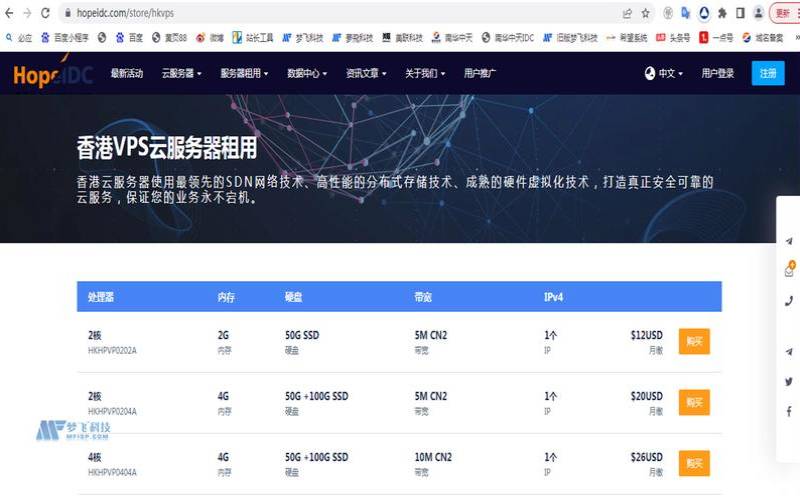Viewport: 800px width, 500px height.
Task: Click the Facebook icon in right sidebar
Action: (789, 411)
